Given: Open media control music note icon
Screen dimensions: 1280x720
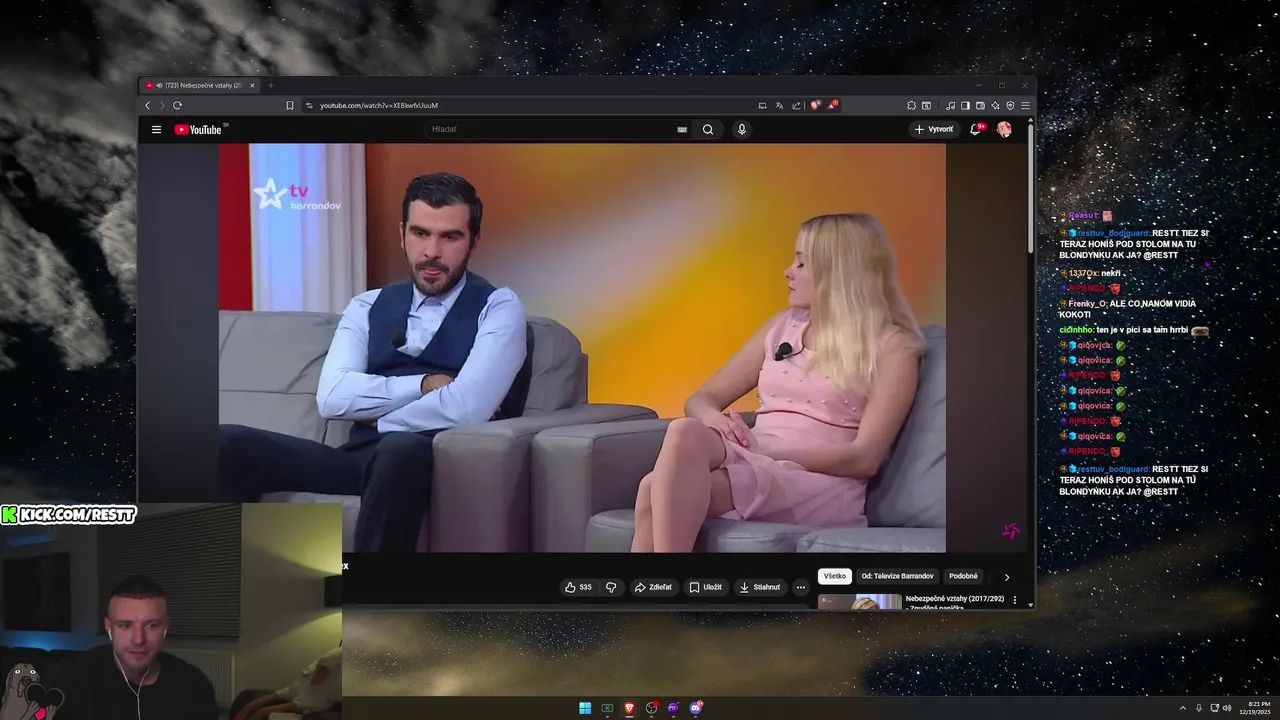Looking at the screenshot, I should (x=950, y=105).
